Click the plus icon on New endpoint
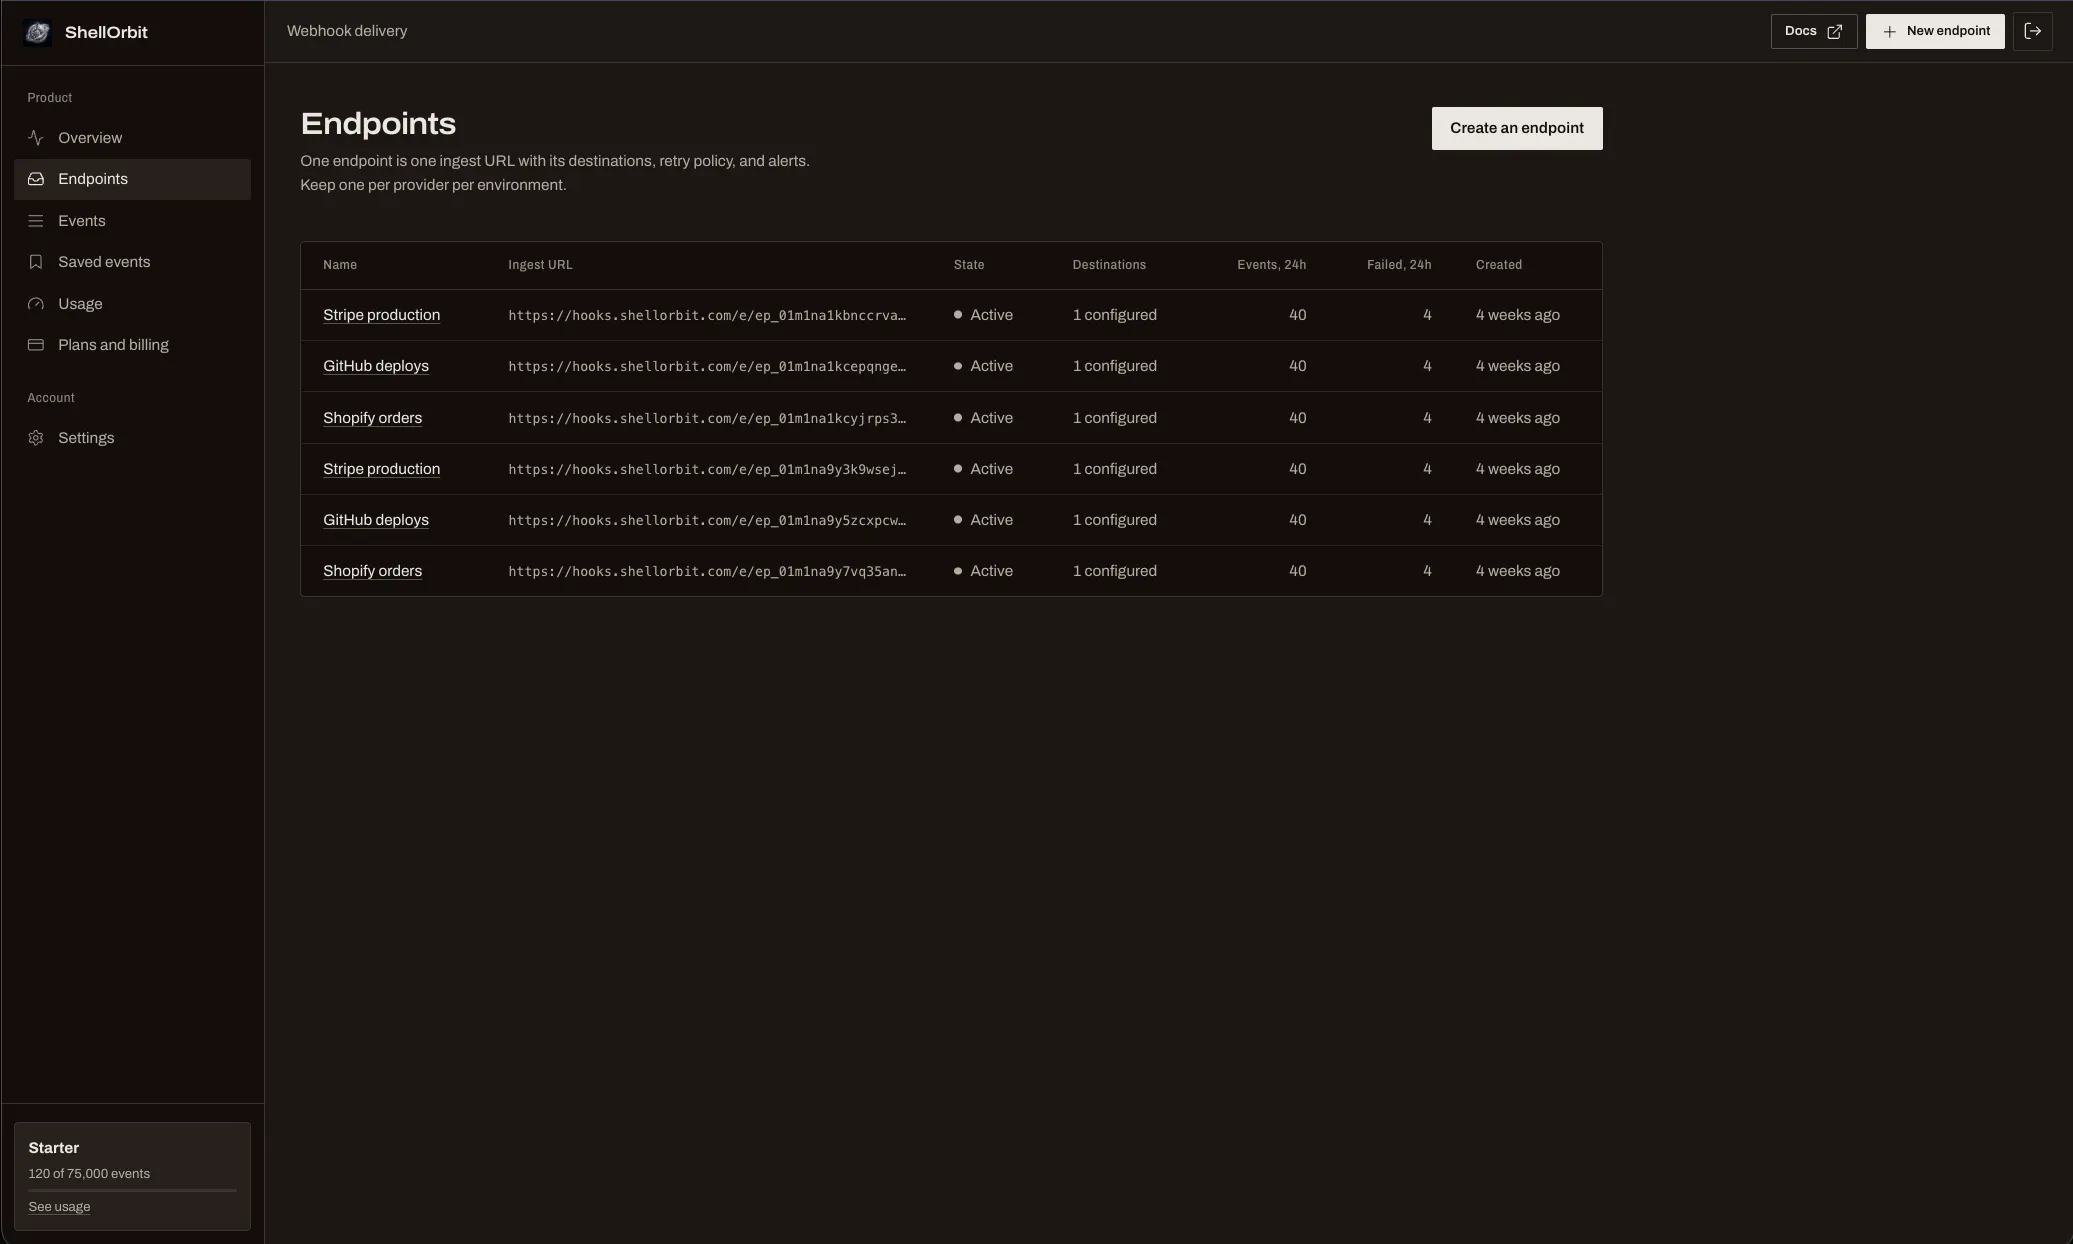This screenshot has width=2073, height=1244. [x=1889, y=32]
